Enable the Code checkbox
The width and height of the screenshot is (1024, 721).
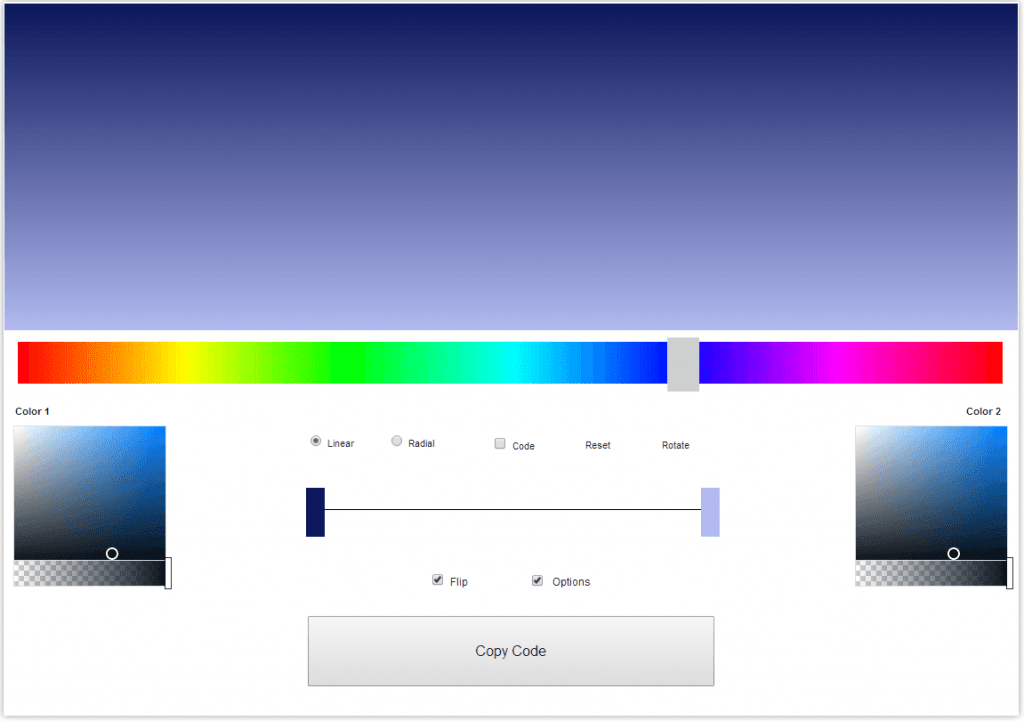[x=499, y=442]
